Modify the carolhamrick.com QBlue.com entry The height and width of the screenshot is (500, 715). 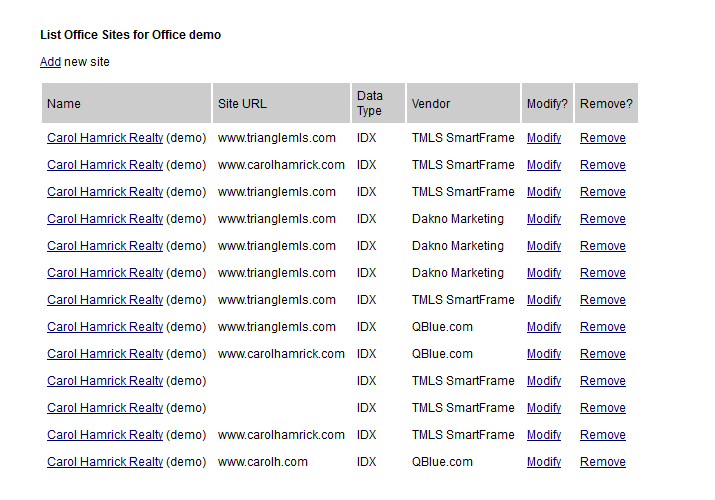point(543,354)
